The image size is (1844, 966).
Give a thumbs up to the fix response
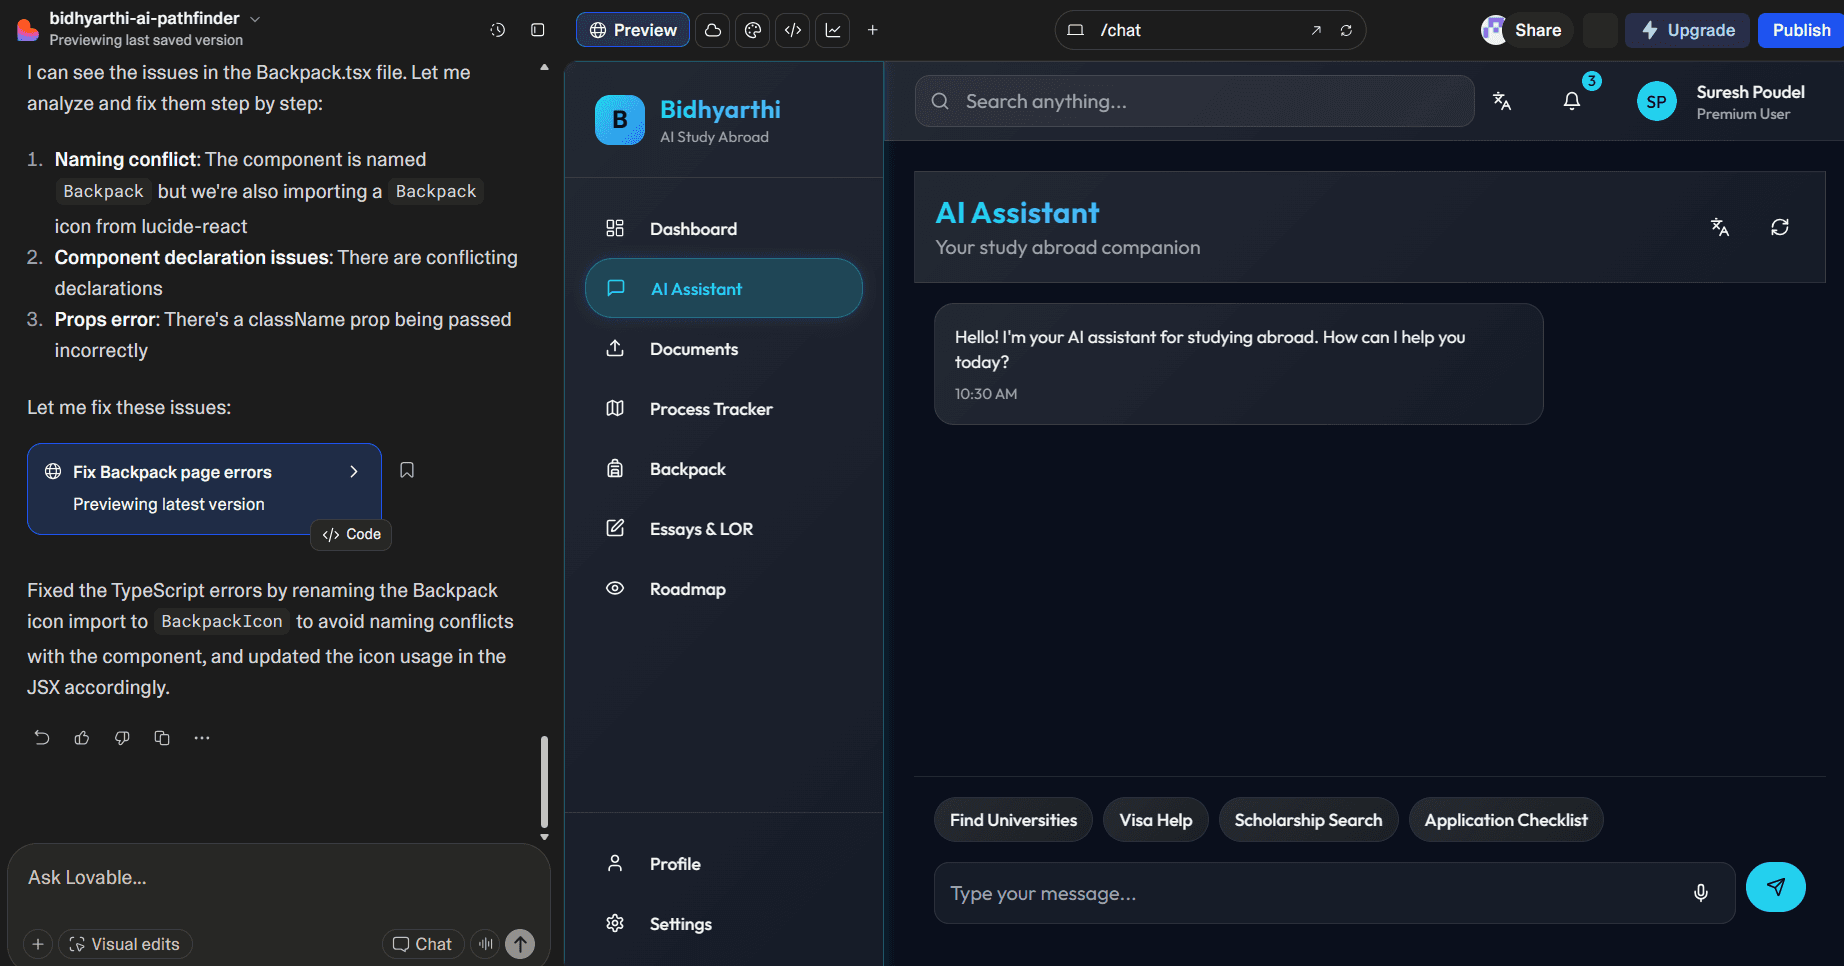tap(81, 737)
